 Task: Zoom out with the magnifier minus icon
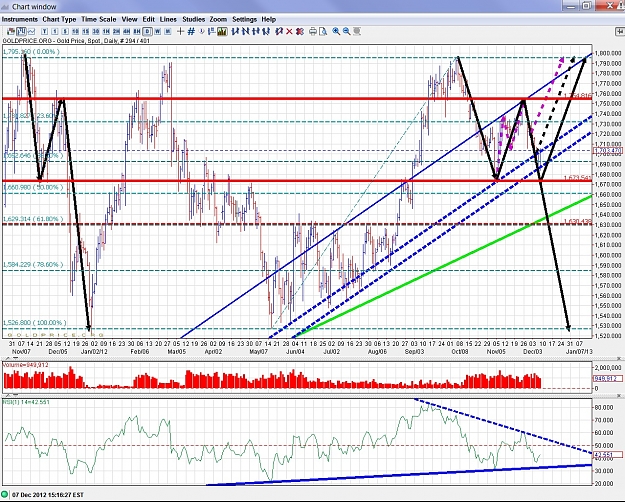(x=346, y=31)
